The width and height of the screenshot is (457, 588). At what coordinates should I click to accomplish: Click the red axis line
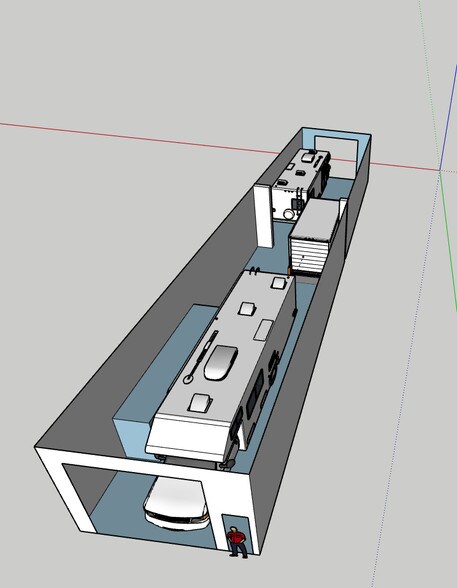(x=139, y=138)
